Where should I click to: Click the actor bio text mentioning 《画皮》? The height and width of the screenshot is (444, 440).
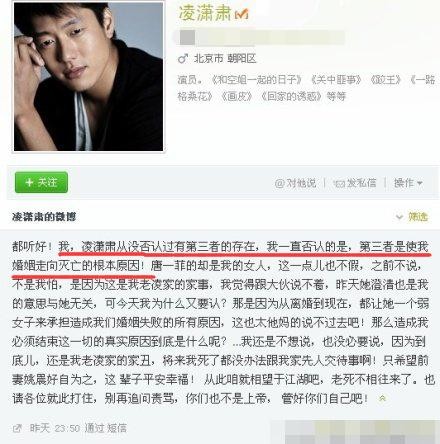pyautogui.click(x=306, y=88)
